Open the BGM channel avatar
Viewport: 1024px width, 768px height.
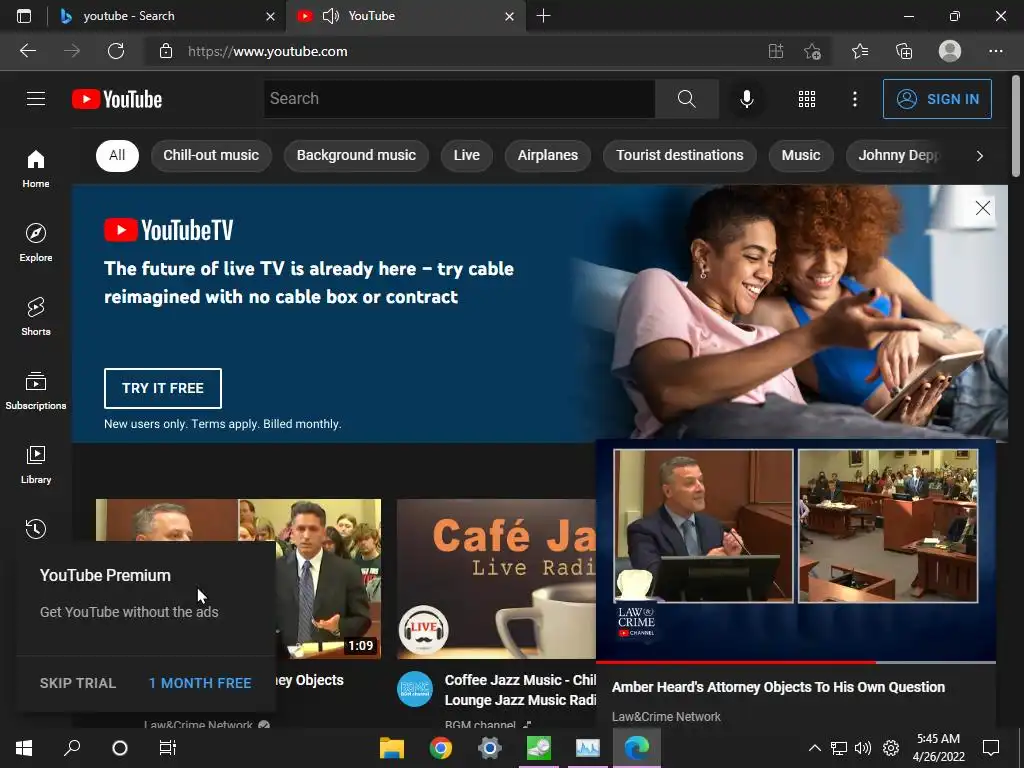coord(415,689)
